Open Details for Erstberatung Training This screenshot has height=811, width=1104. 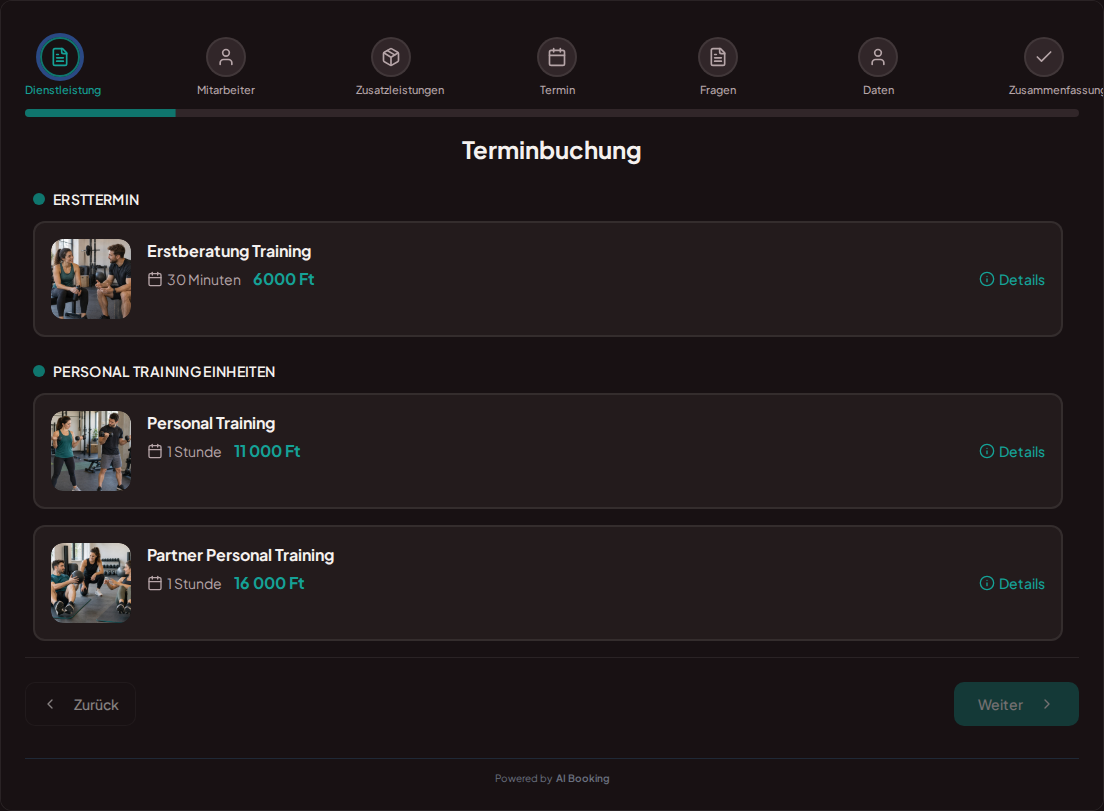click(1012, 279)
